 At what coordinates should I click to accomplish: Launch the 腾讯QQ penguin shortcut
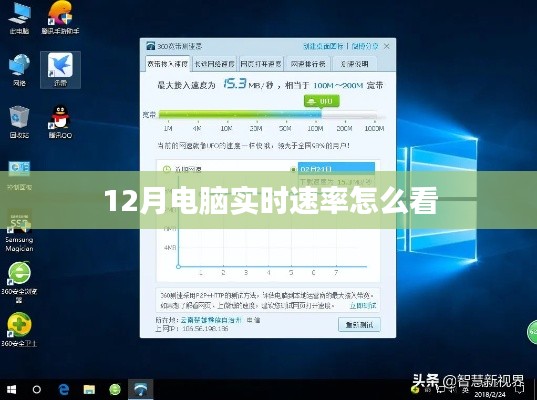tap(60, 122)
